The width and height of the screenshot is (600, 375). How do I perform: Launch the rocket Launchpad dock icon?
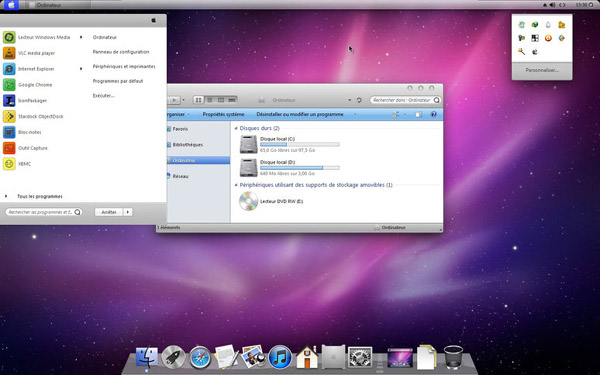pos(173,357)
